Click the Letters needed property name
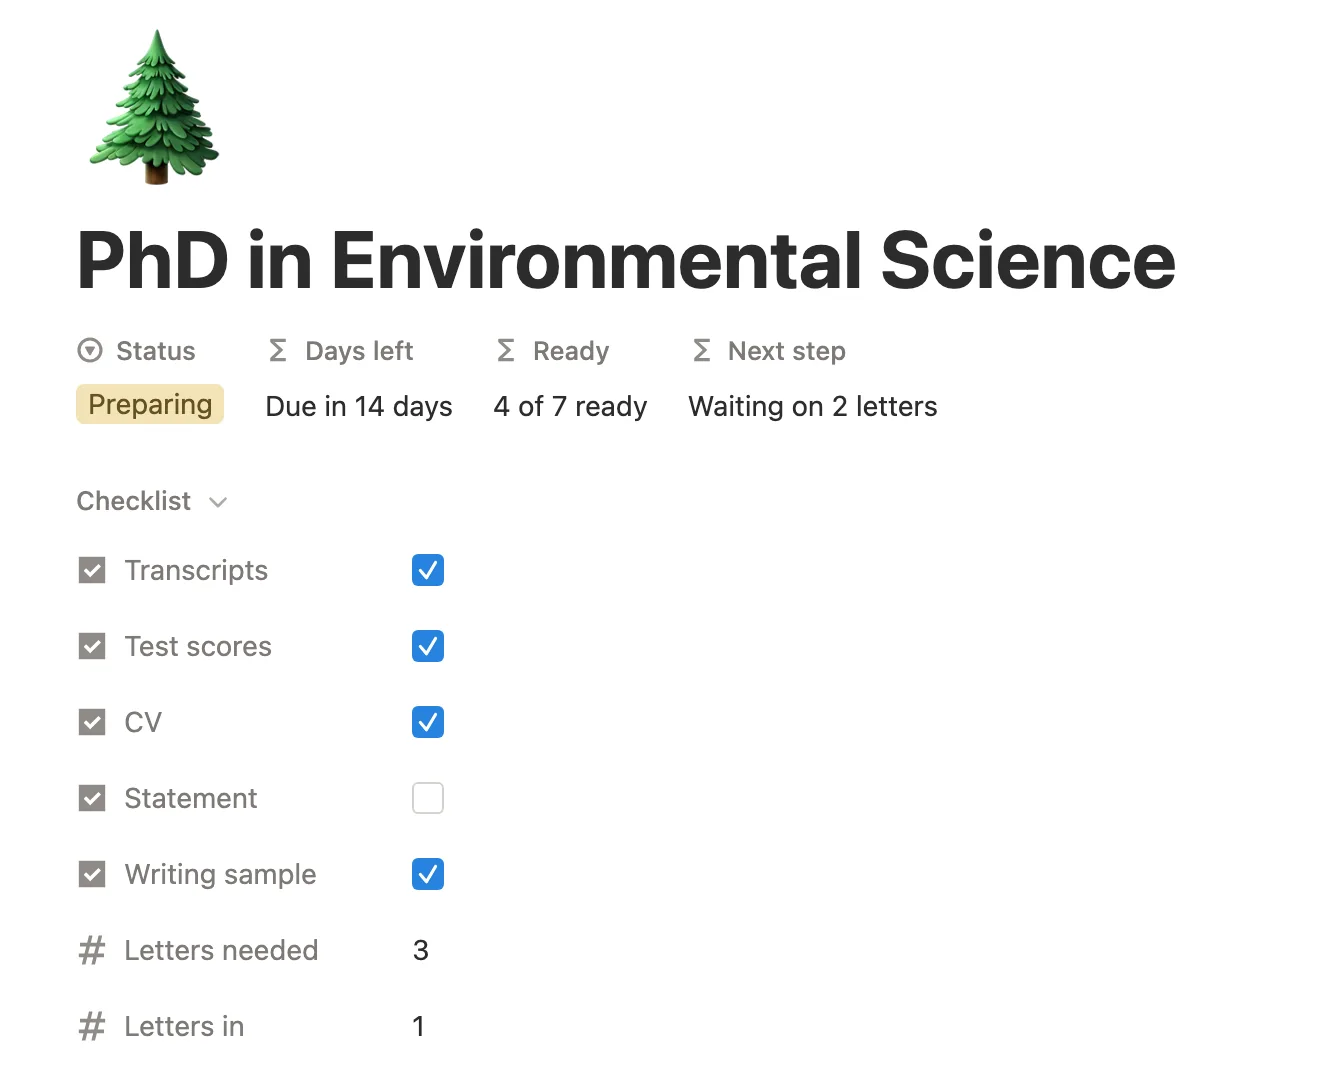The image size is (1340, 1070). click(221, 950)
